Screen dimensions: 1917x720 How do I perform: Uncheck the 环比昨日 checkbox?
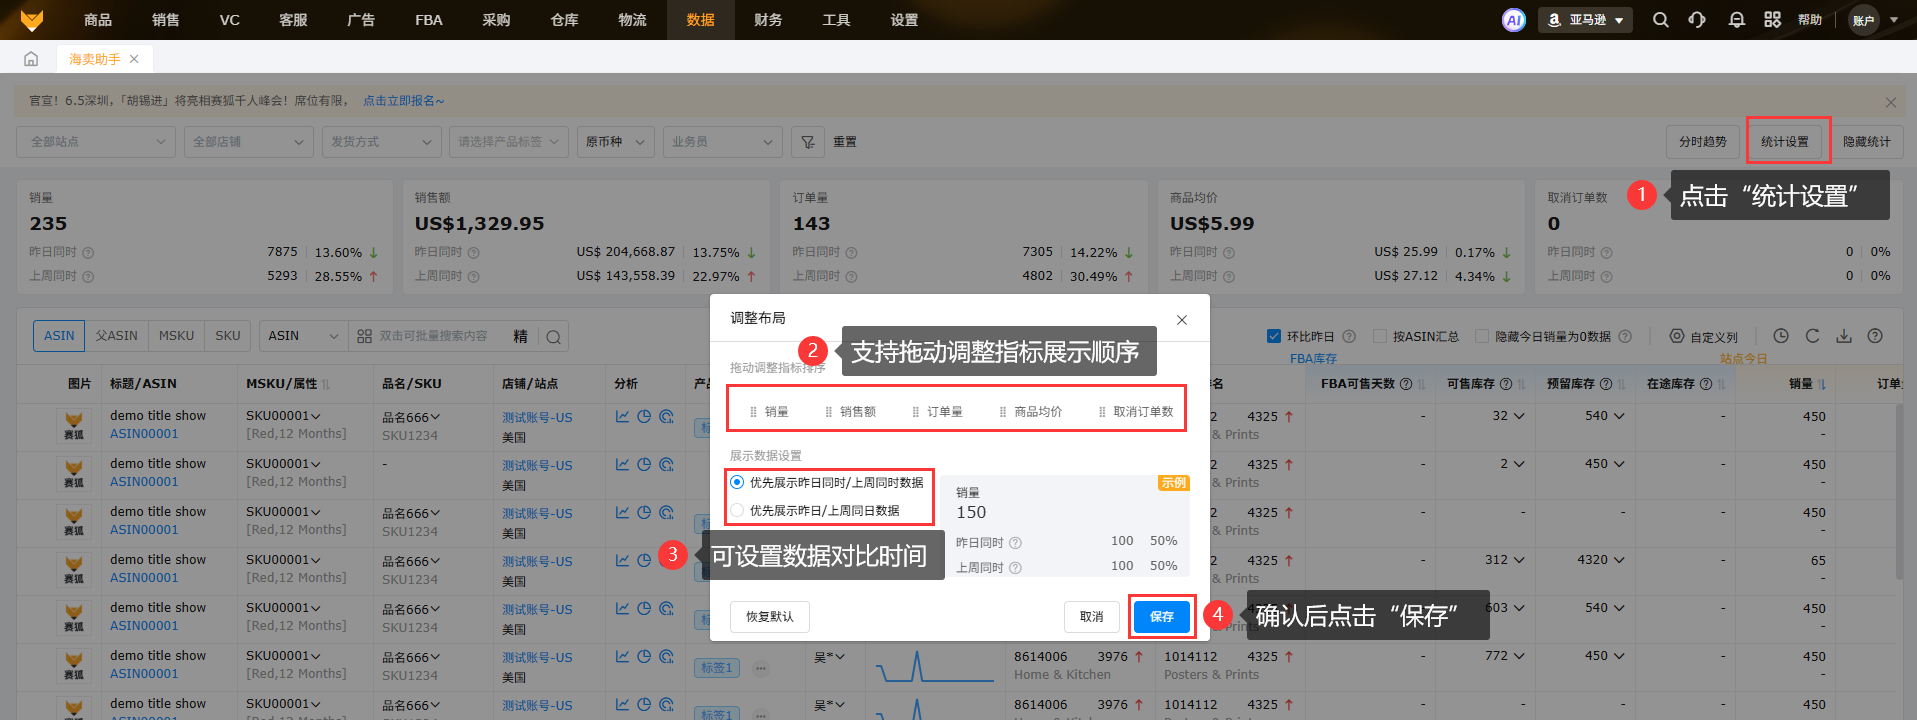click(1274, 336)
